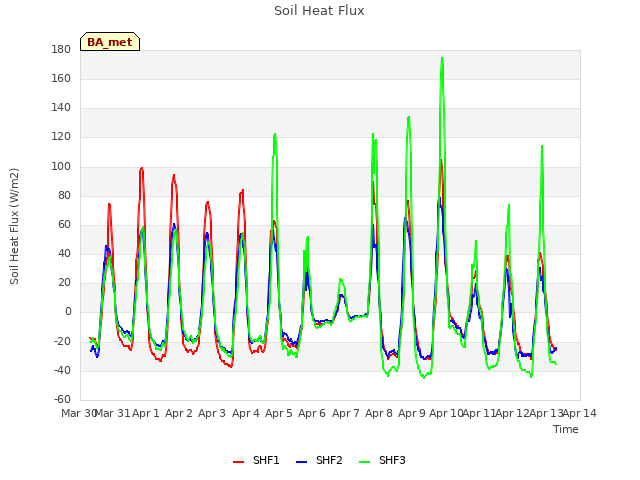Click the Time axis title
Image resolution: width=640 pixels, height=480 pixels.
click(566, 429)
